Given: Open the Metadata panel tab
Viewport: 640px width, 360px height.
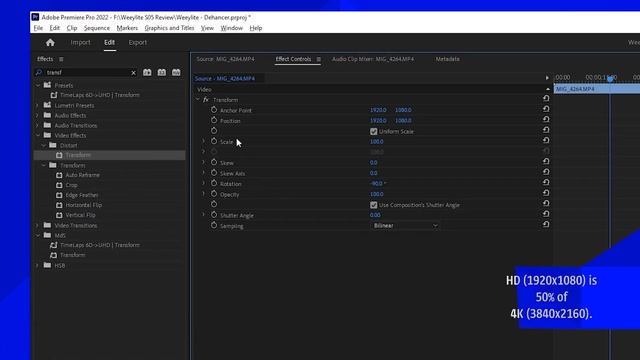Looking at the screenshot, I should pyautogui.click(x=447, y=59).
